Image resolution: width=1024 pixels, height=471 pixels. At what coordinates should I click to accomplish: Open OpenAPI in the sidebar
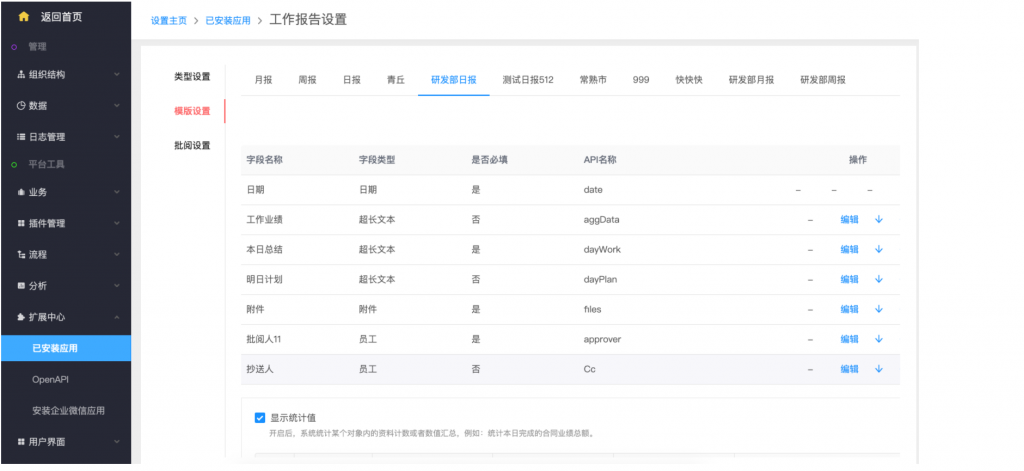click(x=50, y=380)
